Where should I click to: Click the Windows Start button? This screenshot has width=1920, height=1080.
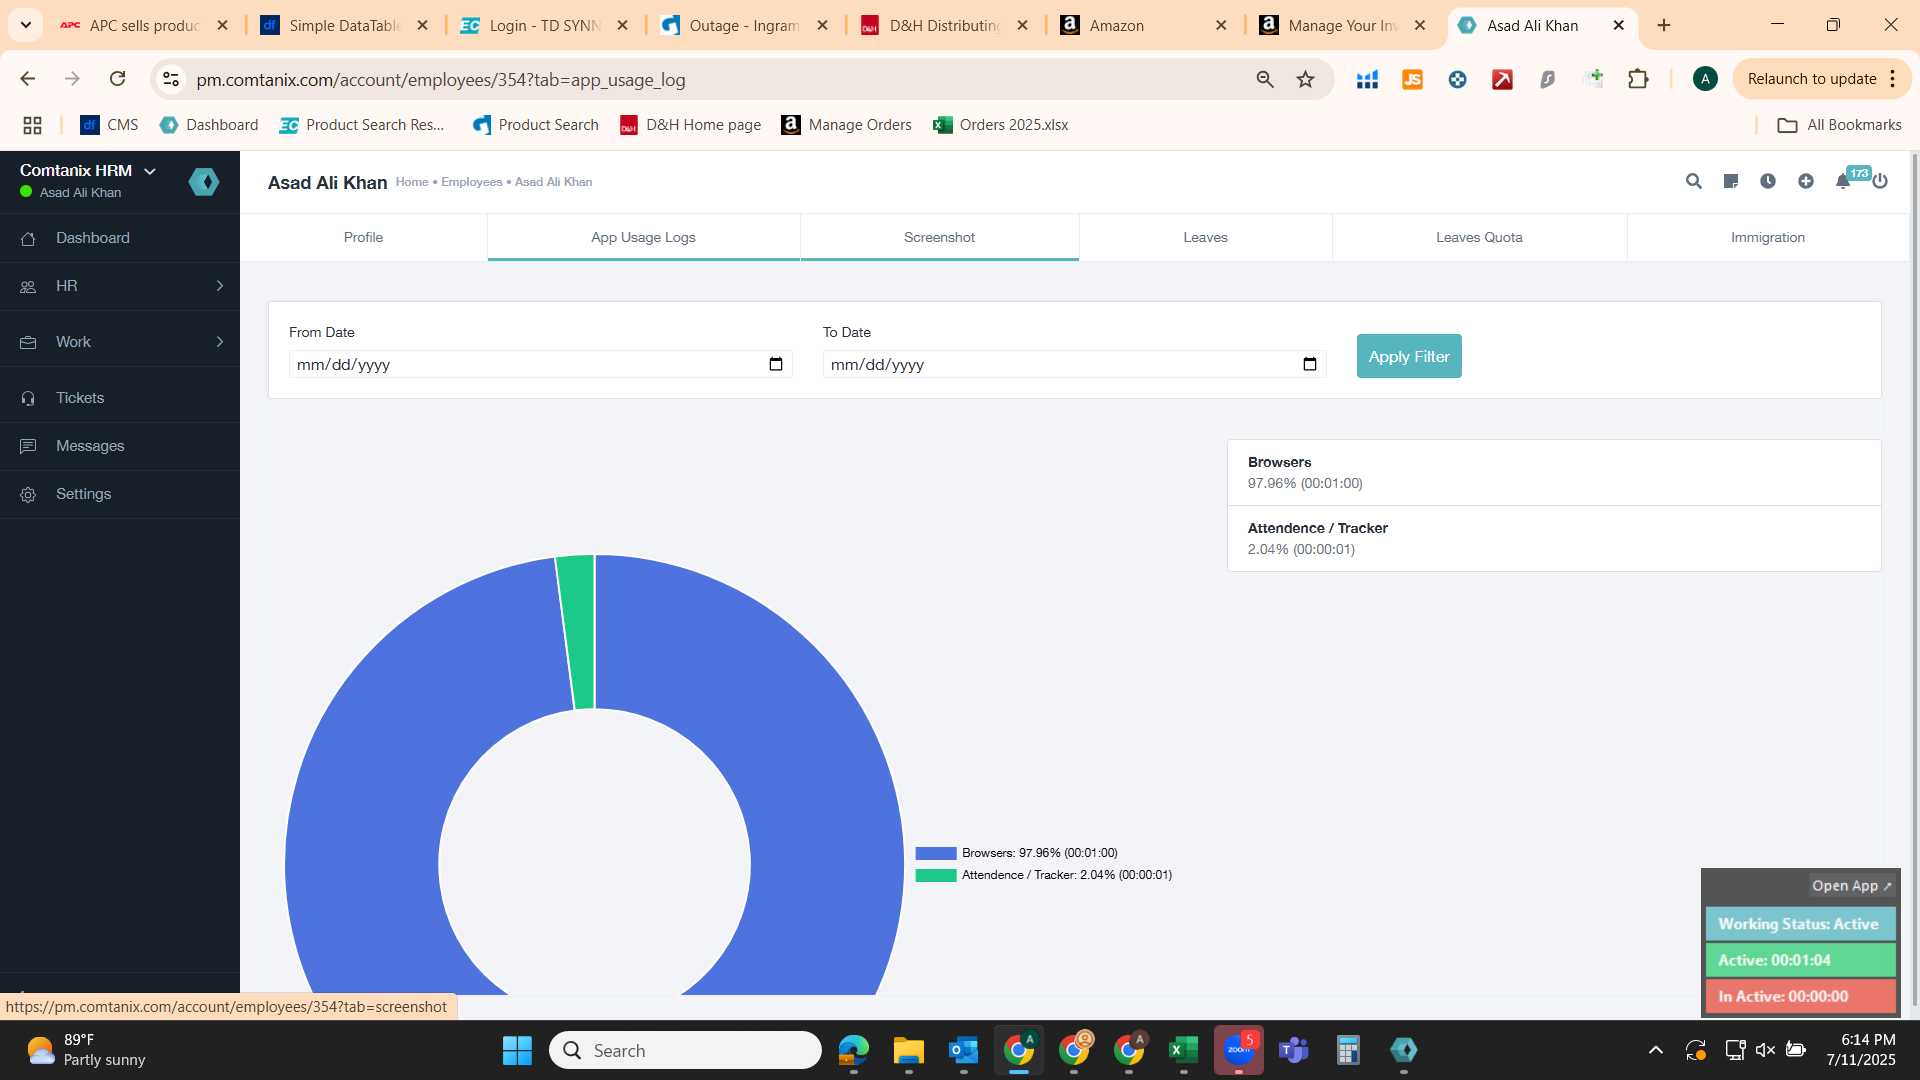[517, 1050]
